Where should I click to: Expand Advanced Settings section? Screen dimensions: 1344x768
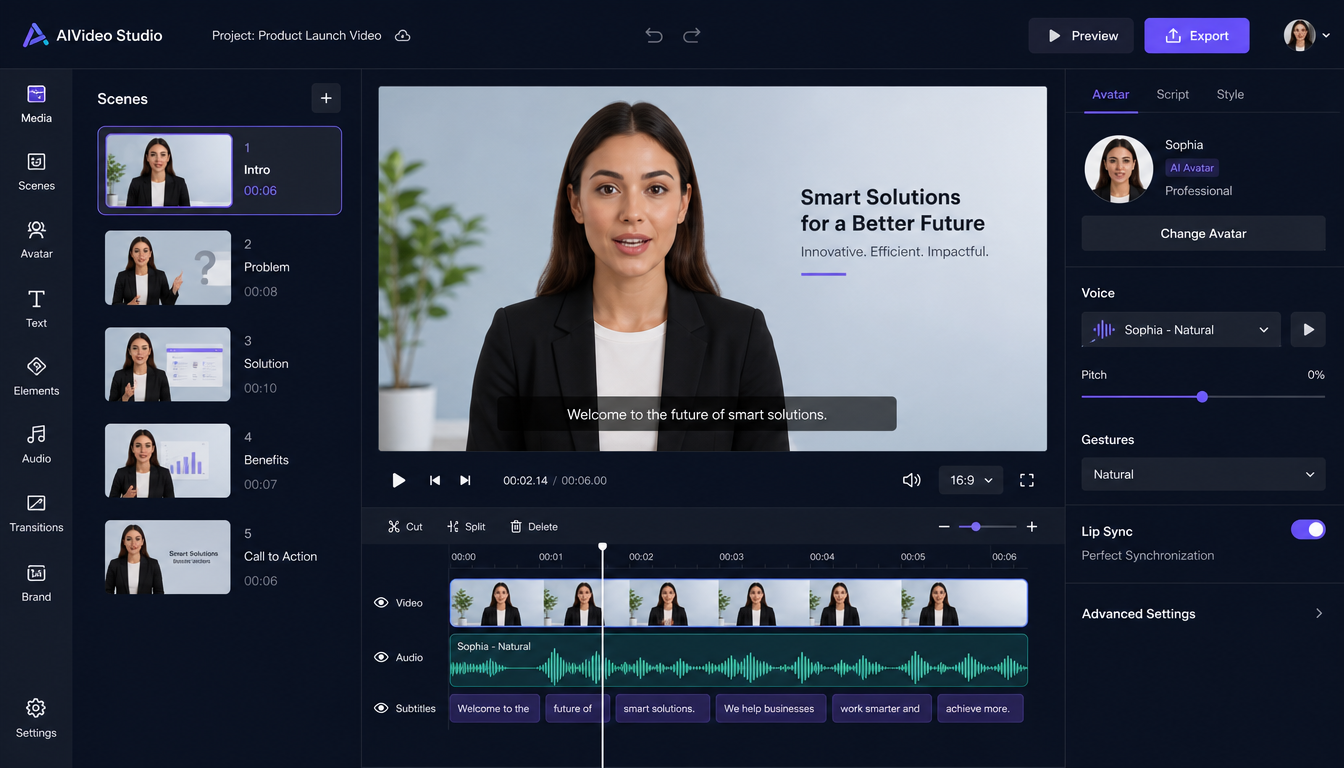point(1203,614)
